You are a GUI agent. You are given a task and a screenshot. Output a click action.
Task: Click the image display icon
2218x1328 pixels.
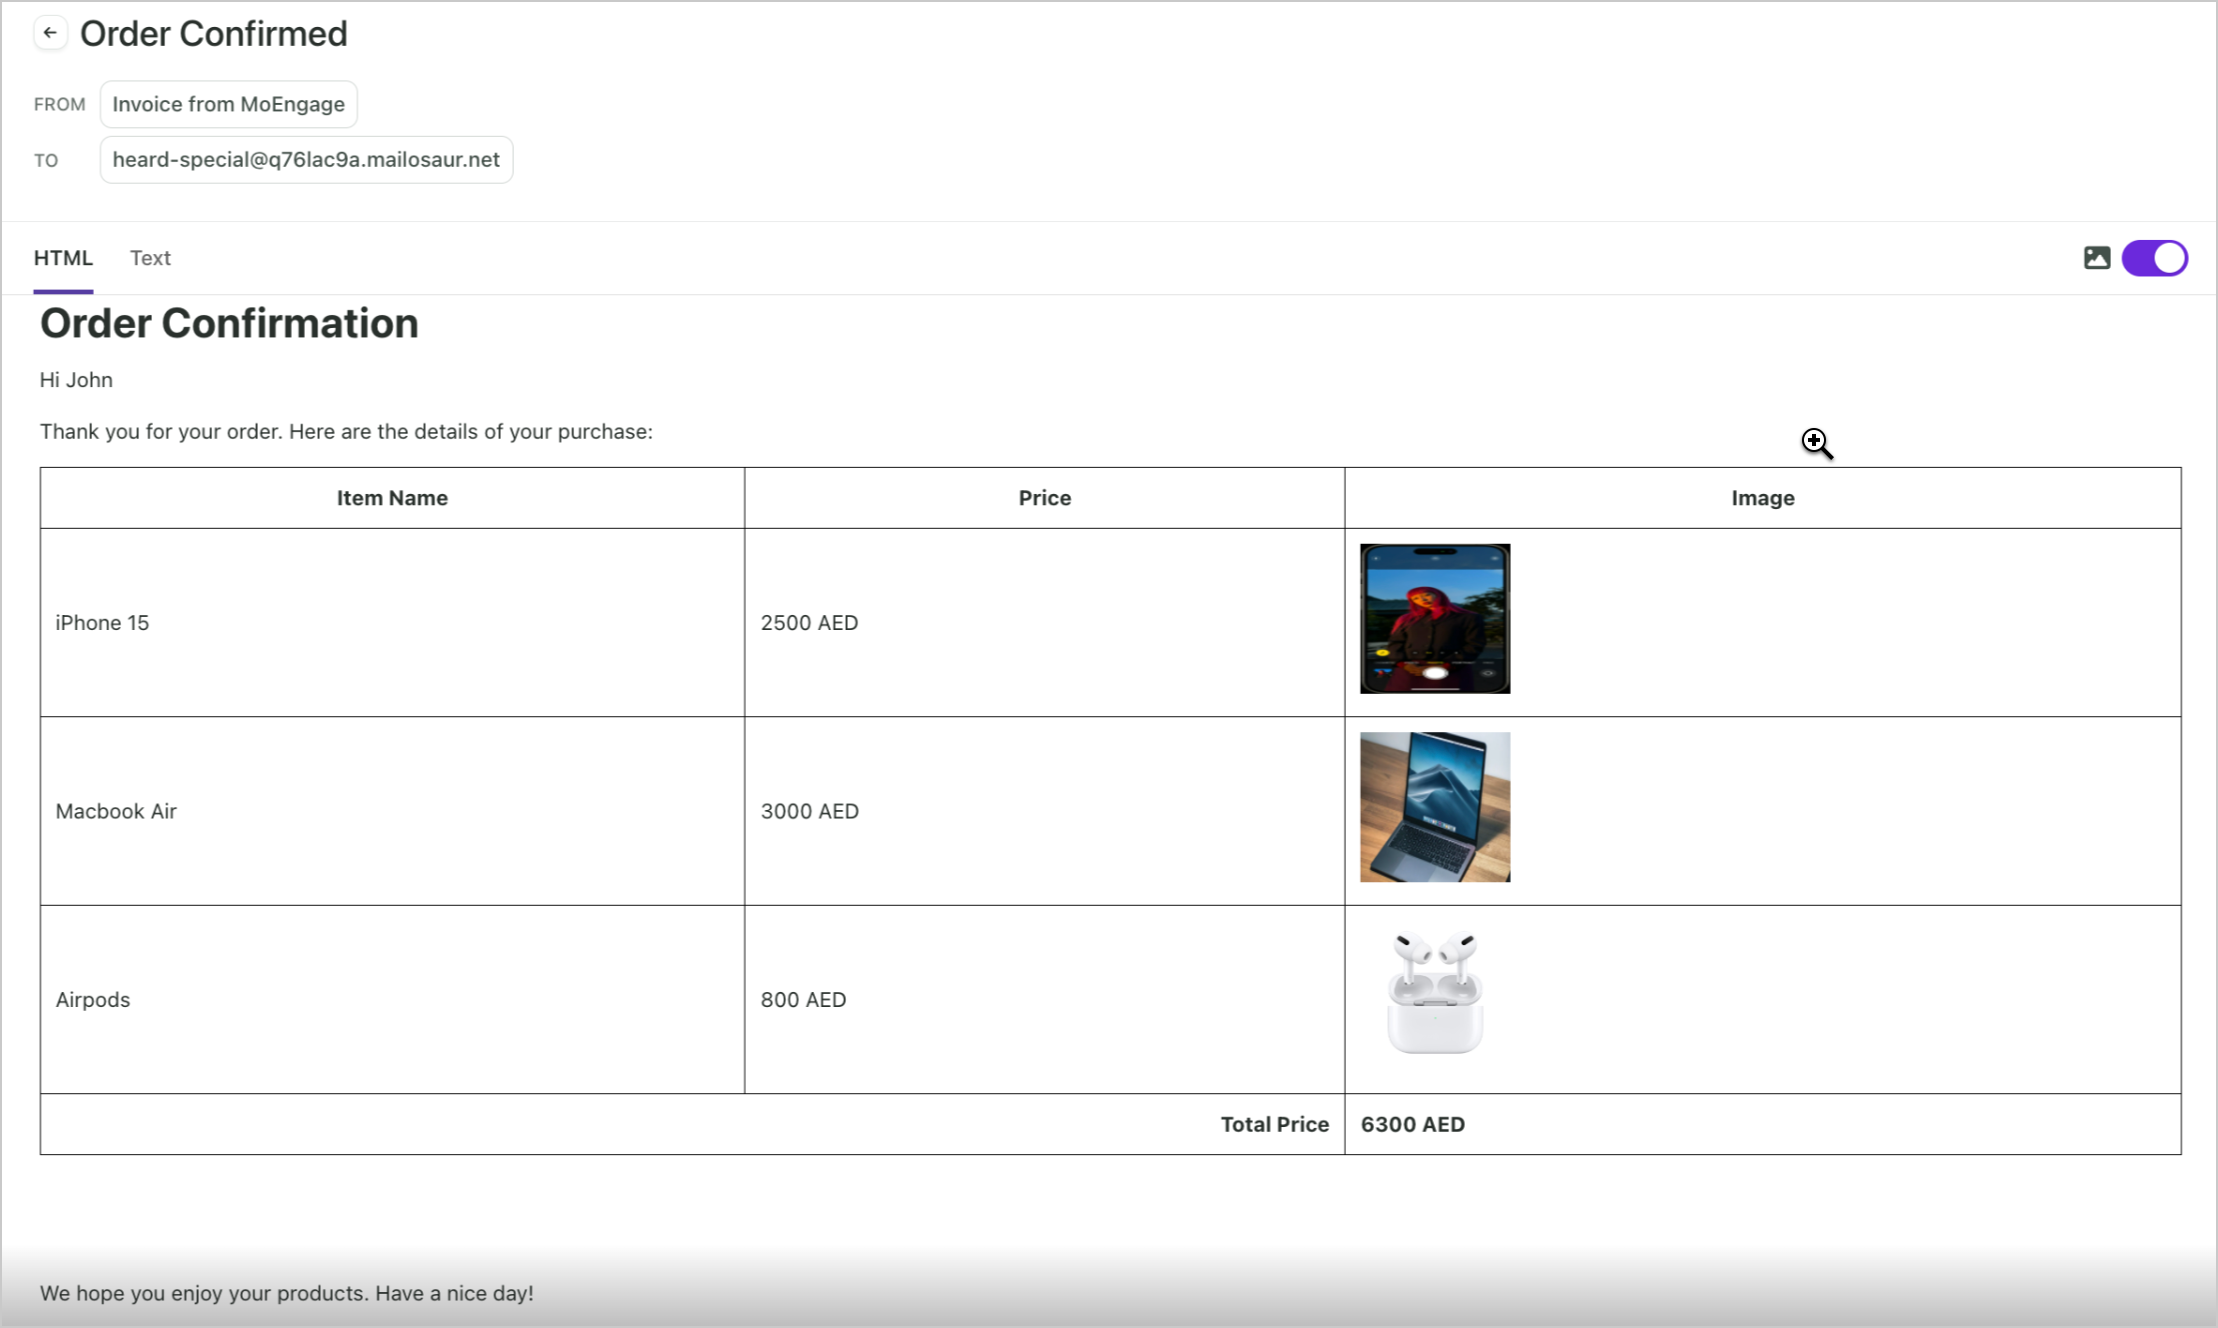pyautogui.click(x=2097, y=258)
